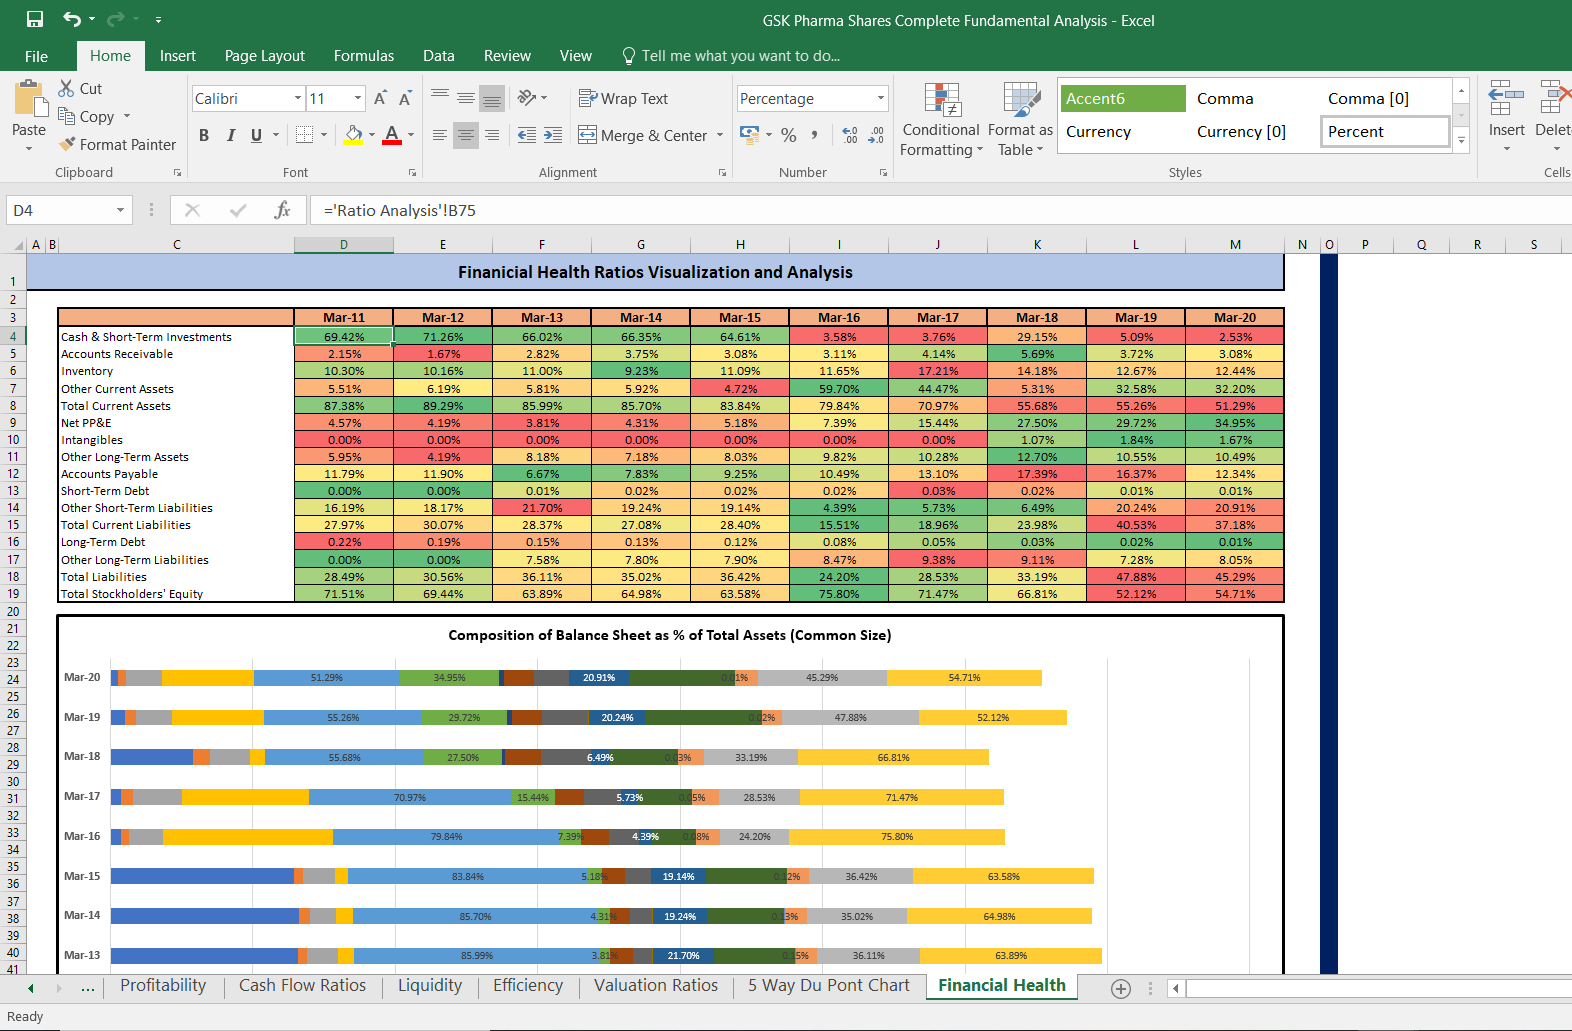The height and width of the screenshot is (1031, 1572).
Task: Open the File menu
Action: click(x=36, y=56)
